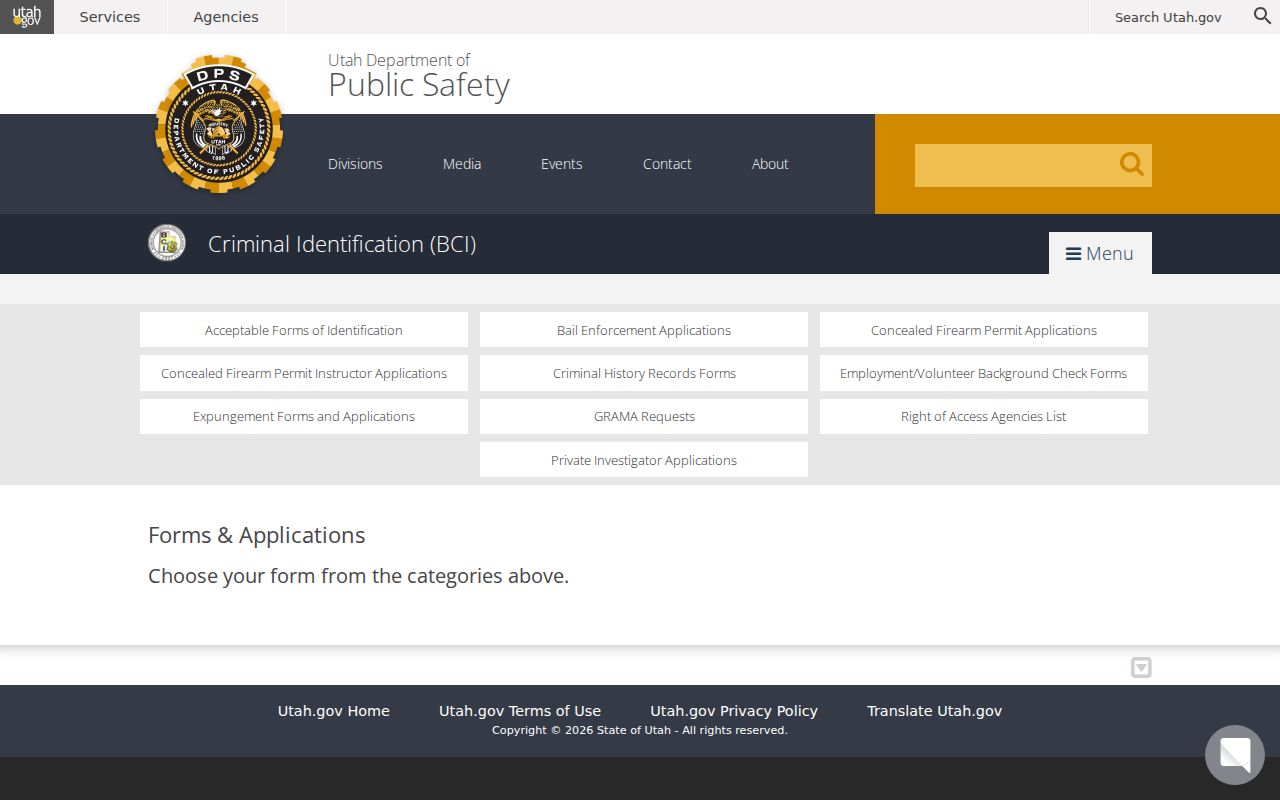Click the Search Utah.gov field
Image resolution: width=1280 pixels, height=800 pixels.
1168,17
